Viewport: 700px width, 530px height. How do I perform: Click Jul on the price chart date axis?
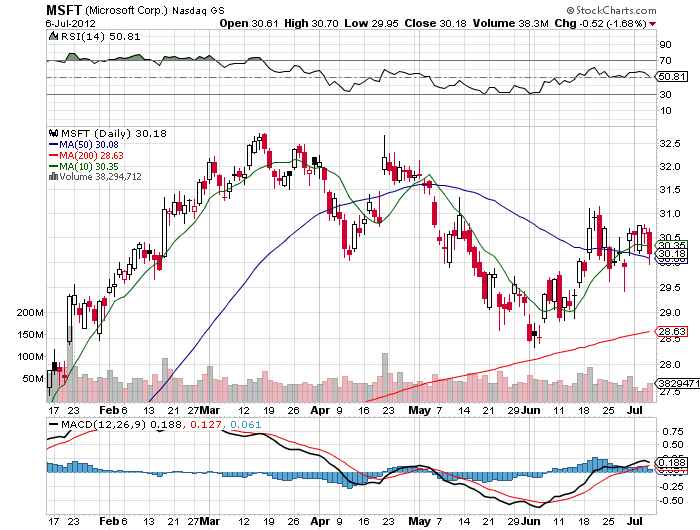(x=635, y=410)
